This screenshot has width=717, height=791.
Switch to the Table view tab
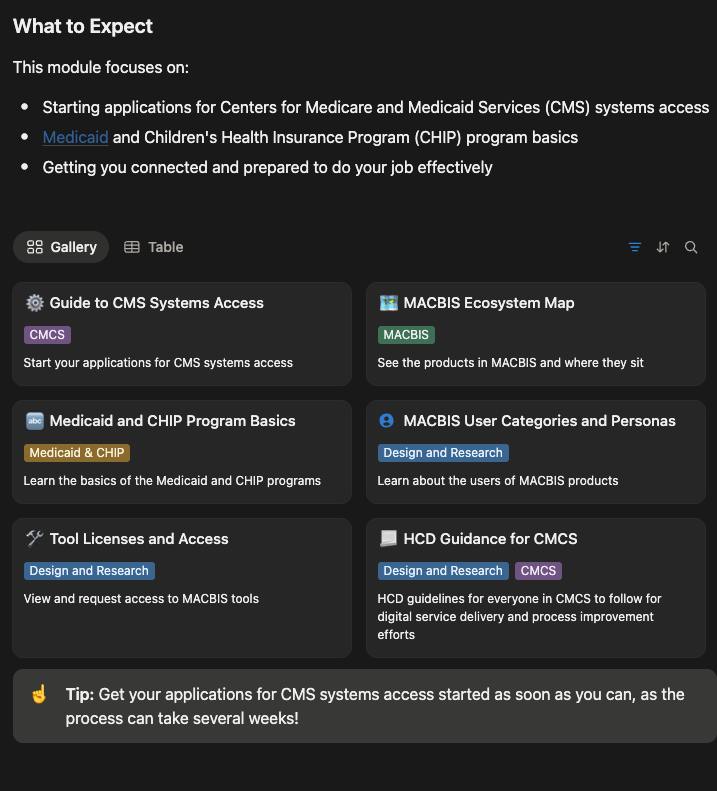pyautogui.click(x=154, y=247)
